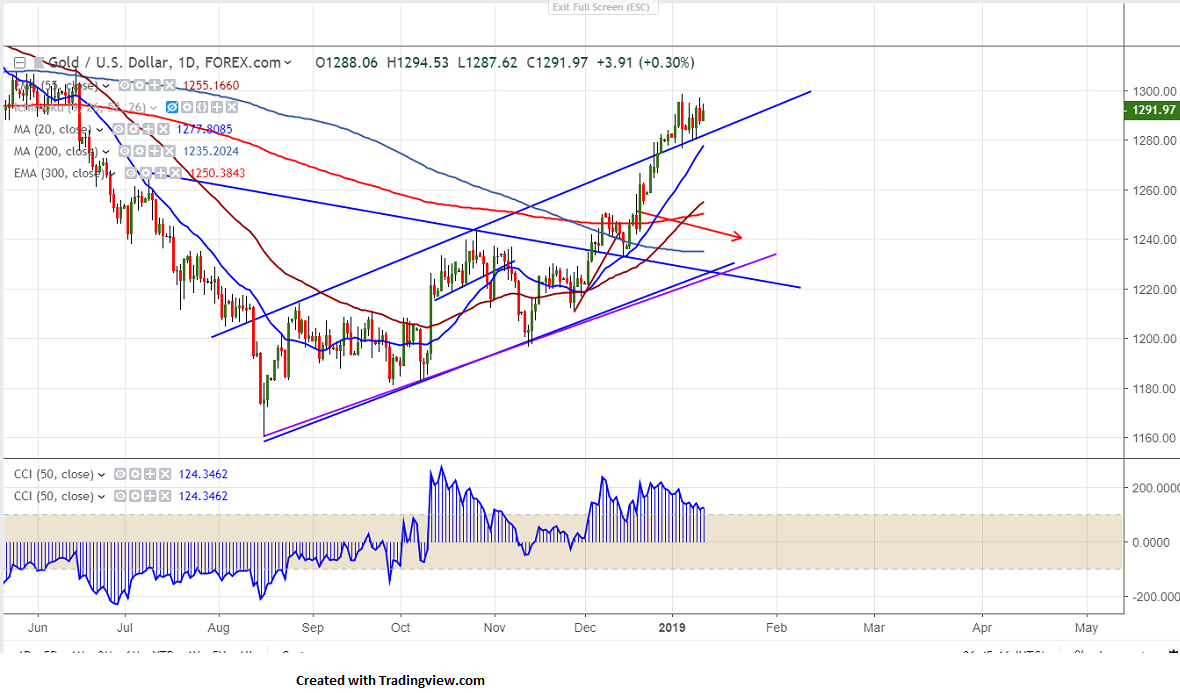Open MA (200, close) settings gear
Image resolution: width=1180 pixels, height=693 pixels.
click(139, 151)
